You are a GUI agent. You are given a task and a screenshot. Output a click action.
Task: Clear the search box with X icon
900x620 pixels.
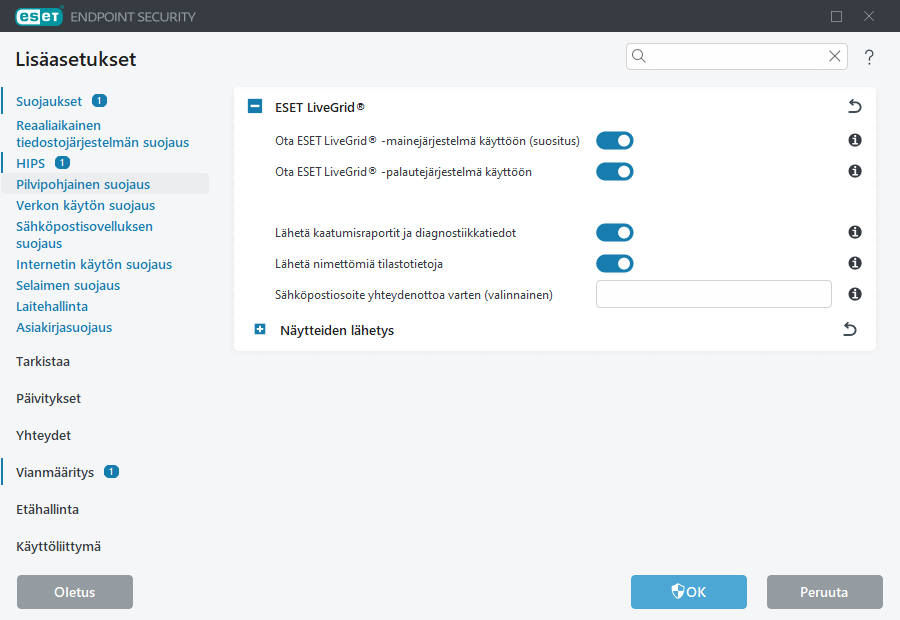point(835,56)
